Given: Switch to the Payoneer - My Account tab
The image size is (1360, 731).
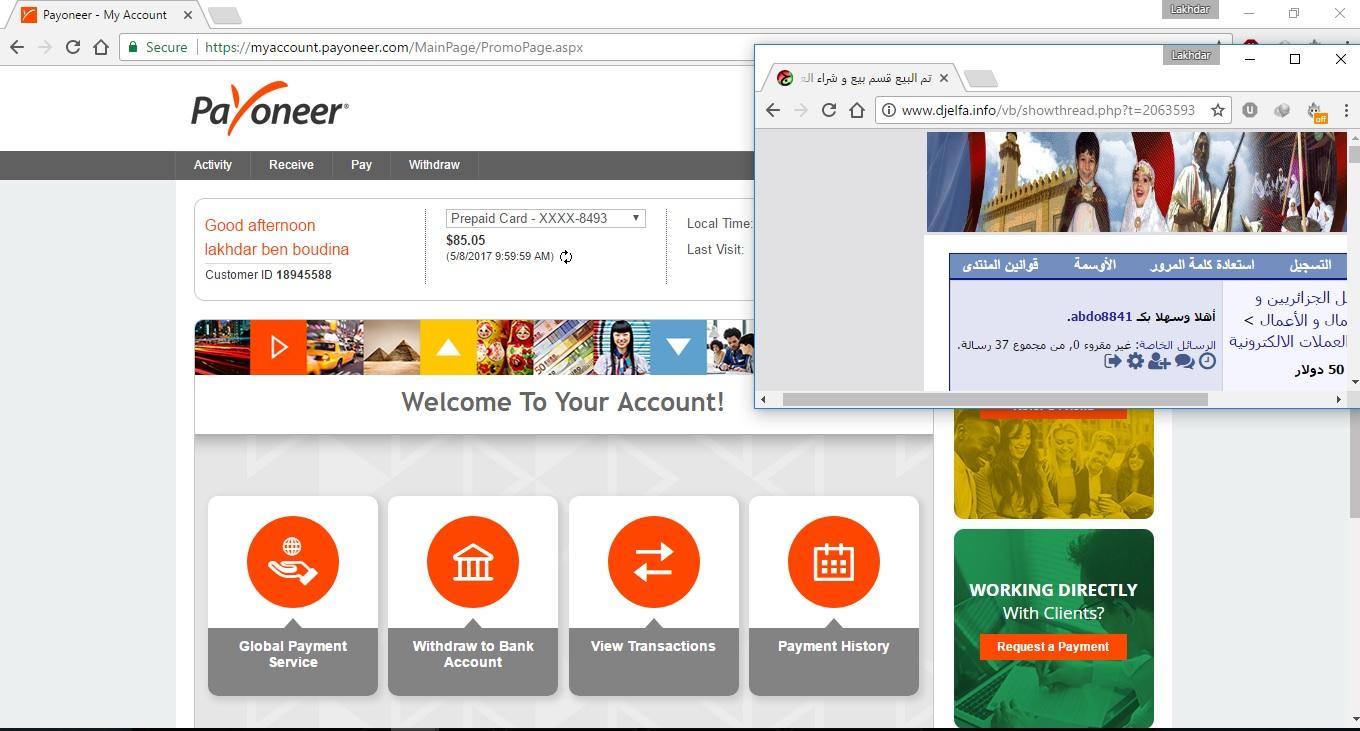Looking at the screenshot, I should tap(105, 15).
